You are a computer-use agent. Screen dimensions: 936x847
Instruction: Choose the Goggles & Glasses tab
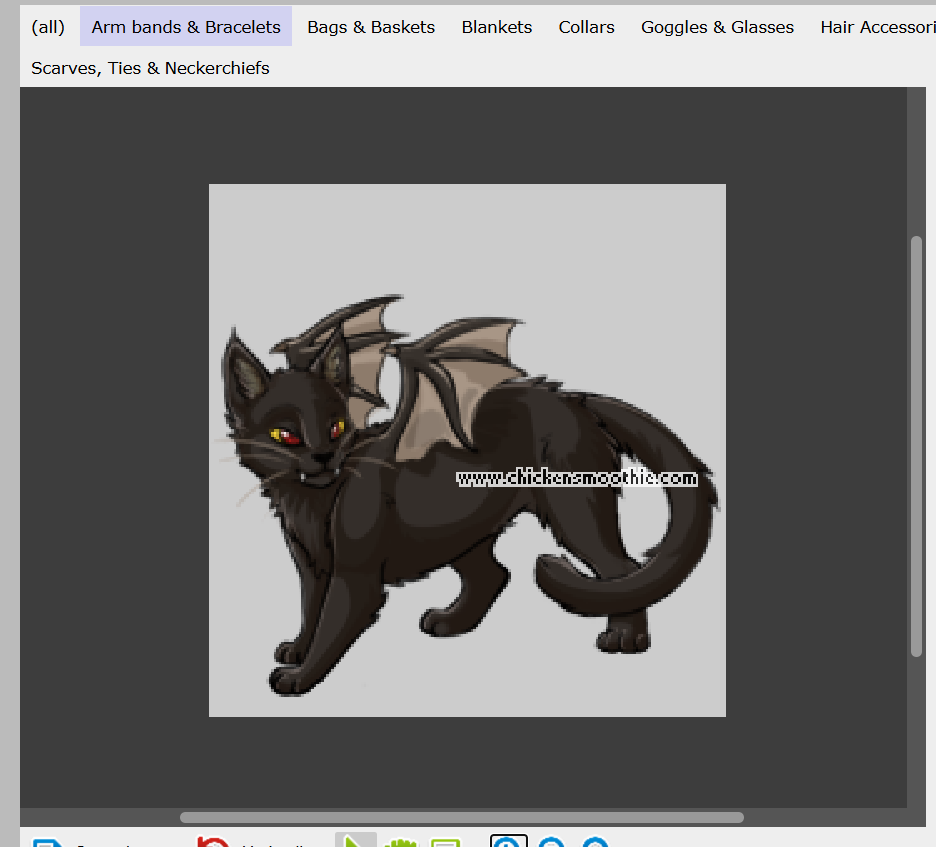click(717, 27)
